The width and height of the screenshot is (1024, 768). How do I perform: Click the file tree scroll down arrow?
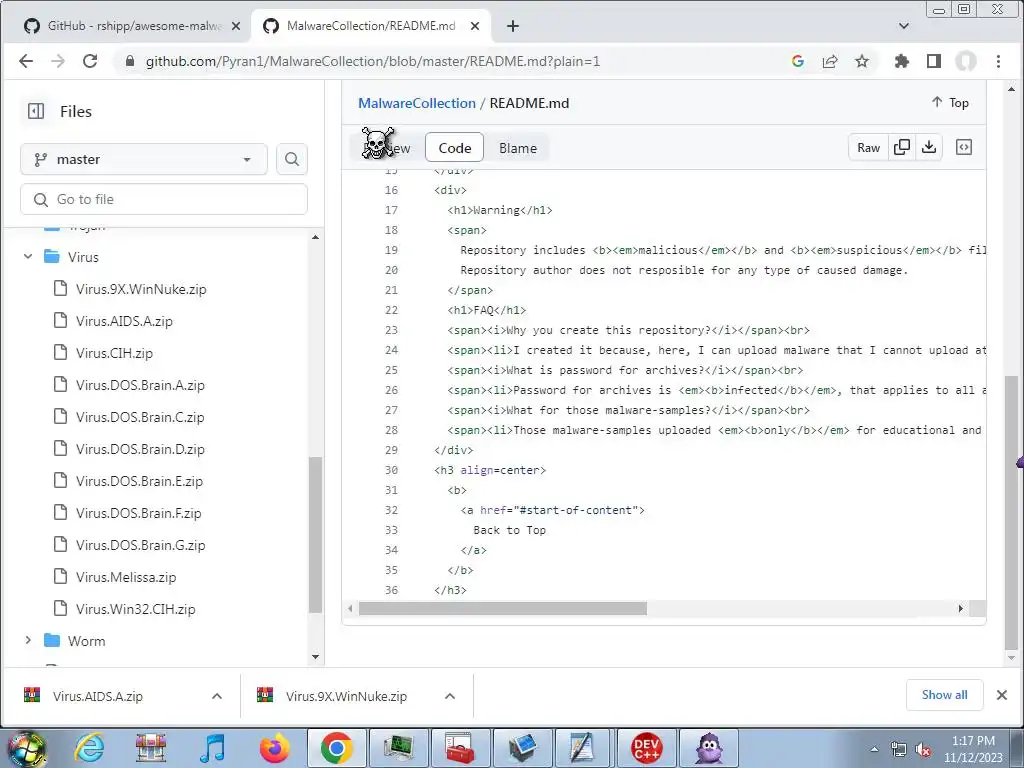315,656
